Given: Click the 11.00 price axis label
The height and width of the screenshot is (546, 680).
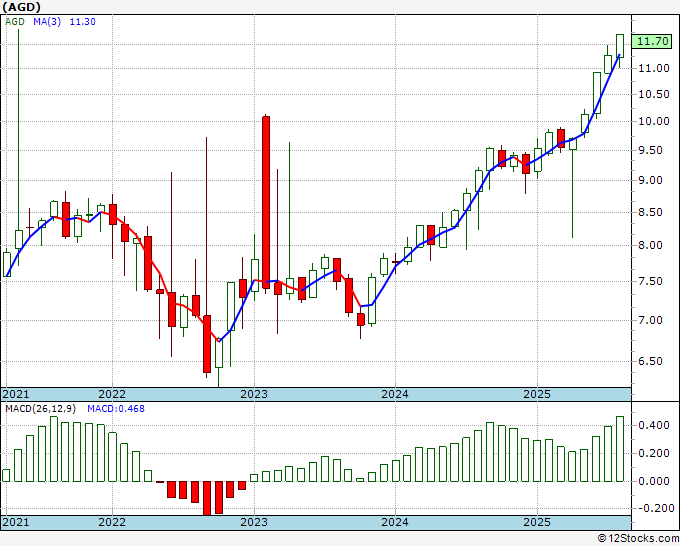Looking at the screenshot, I should (654, 68).
